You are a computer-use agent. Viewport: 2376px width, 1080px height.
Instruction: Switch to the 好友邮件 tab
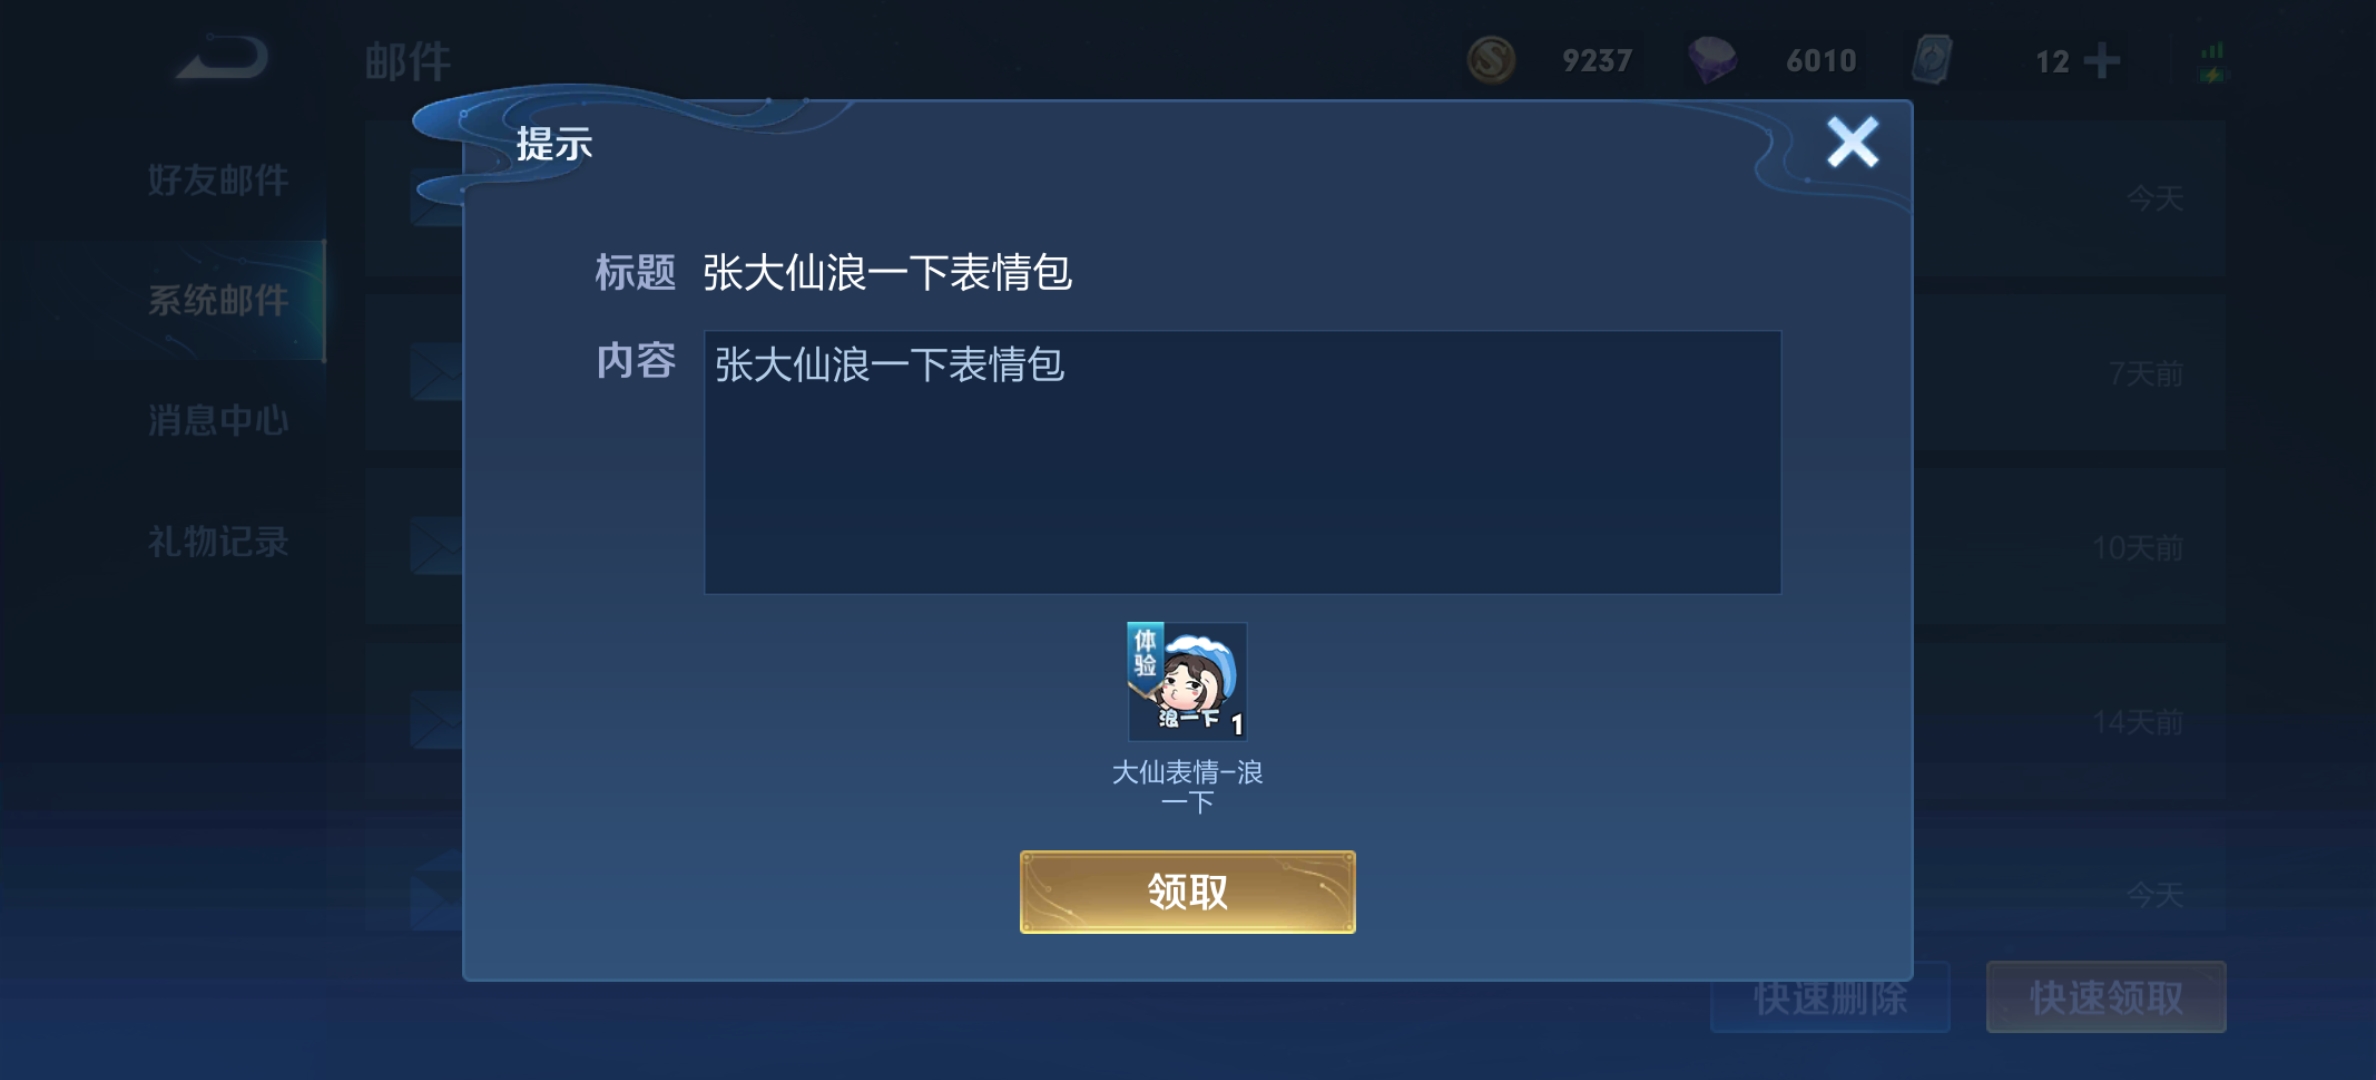pyautogui.click(x=218, y=180)
